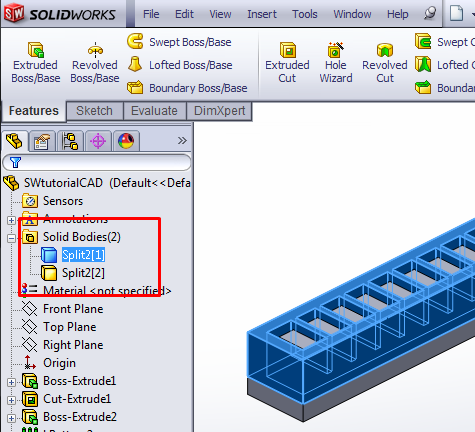Click the Lofted Cut icon

point(423,65)
